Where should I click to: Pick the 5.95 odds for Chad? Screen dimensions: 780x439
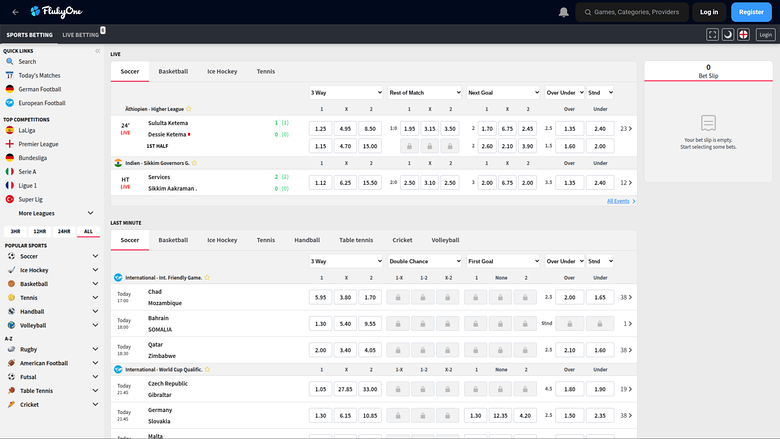[x=320, y=297]
